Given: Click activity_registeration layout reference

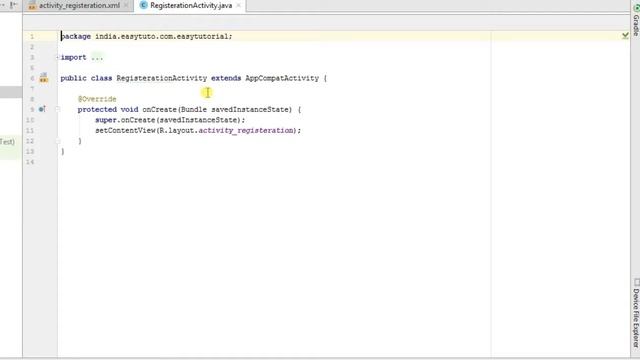Looking at the screenshot, I should (x=246, y=131).
